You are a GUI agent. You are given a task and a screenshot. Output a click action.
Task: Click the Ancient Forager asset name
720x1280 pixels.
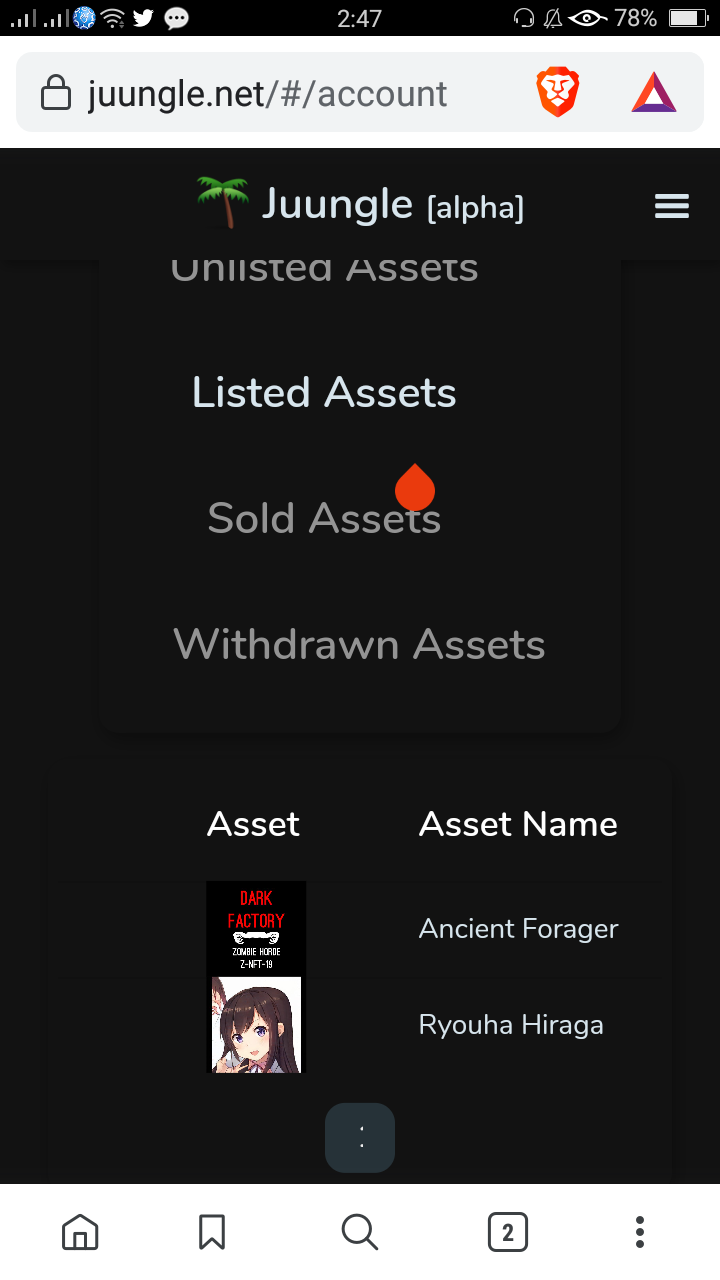pyautogui.click(x=518, y=929)
